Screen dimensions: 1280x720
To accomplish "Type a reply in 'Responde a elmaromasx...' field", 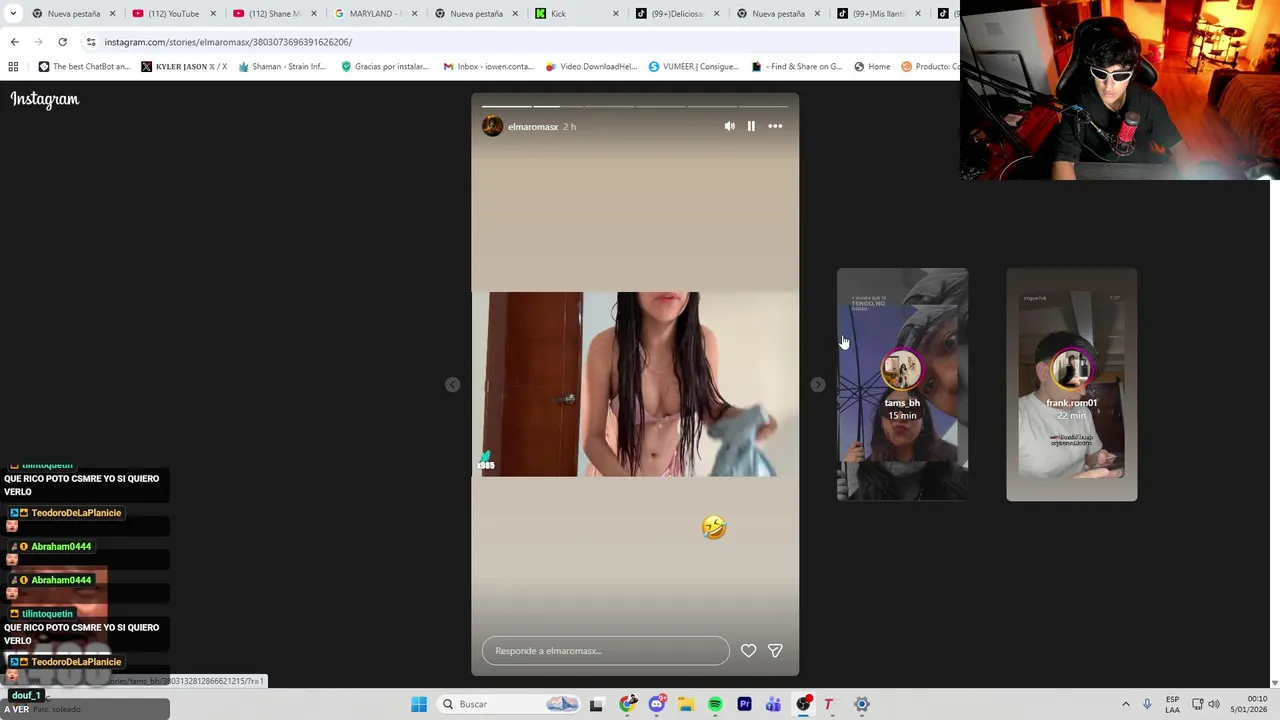I will (605, 651).
